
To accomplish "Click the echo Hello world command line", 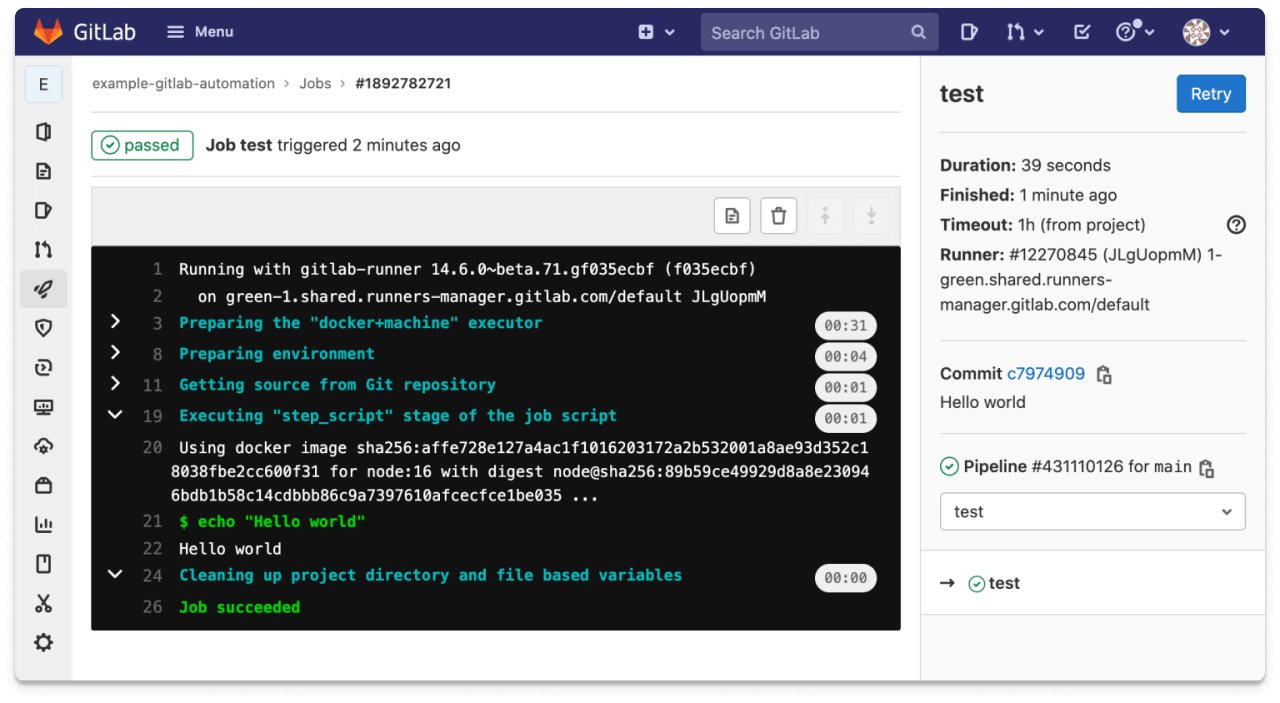I will (x=272, y=522).
